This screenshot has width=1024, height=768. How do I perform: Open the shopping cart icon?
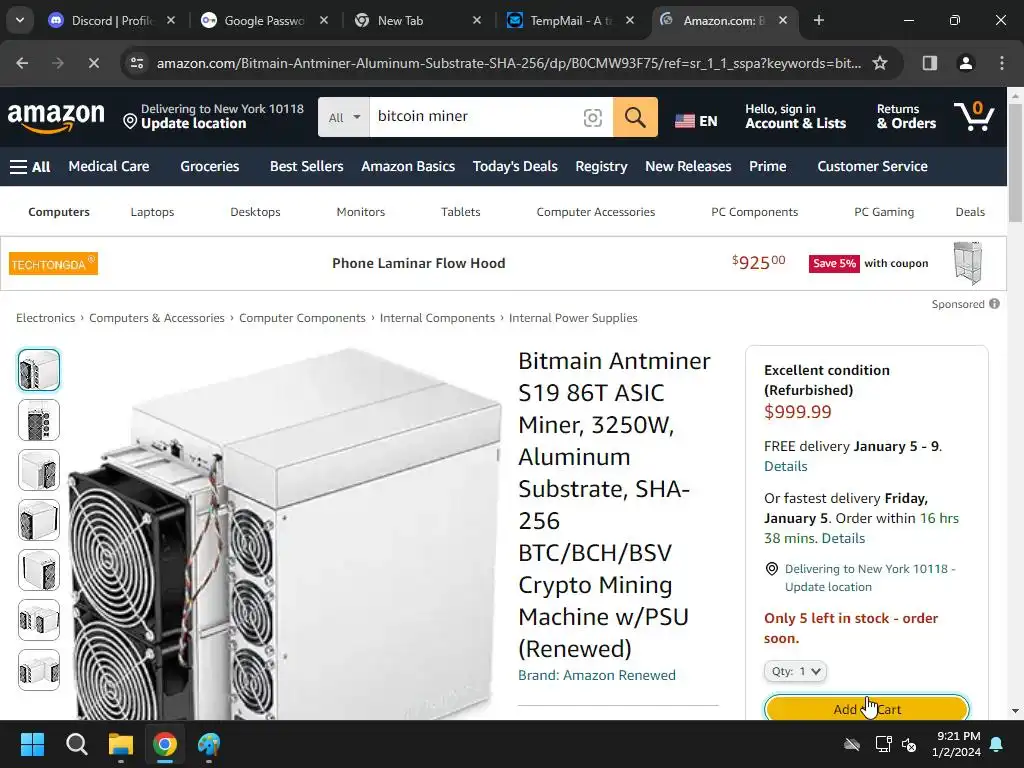point(974,116)
